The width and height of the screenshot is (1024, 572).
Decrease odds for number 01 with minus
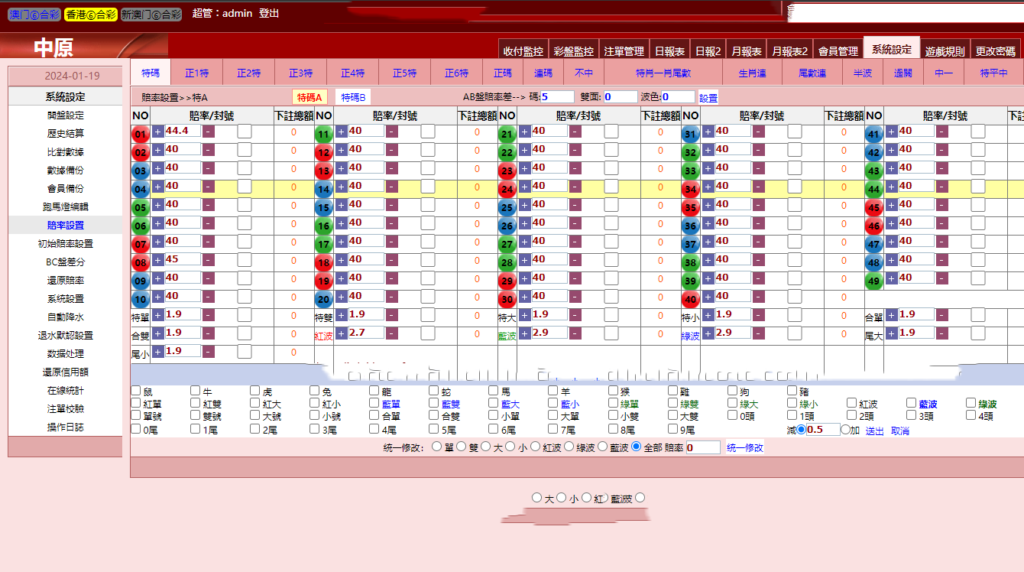[208, 131]
